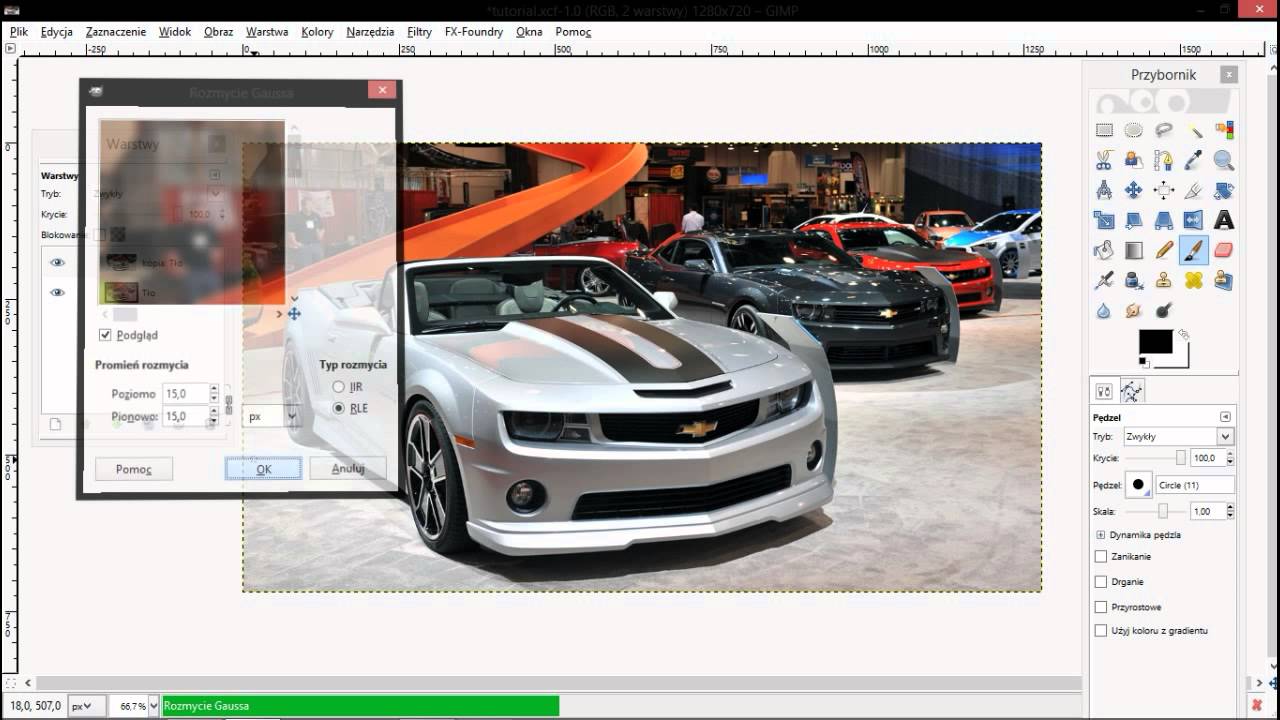Viewport: 1280px width, 720px height.
Task: Select the Heal tool
Action: (x=1194, y=280)
